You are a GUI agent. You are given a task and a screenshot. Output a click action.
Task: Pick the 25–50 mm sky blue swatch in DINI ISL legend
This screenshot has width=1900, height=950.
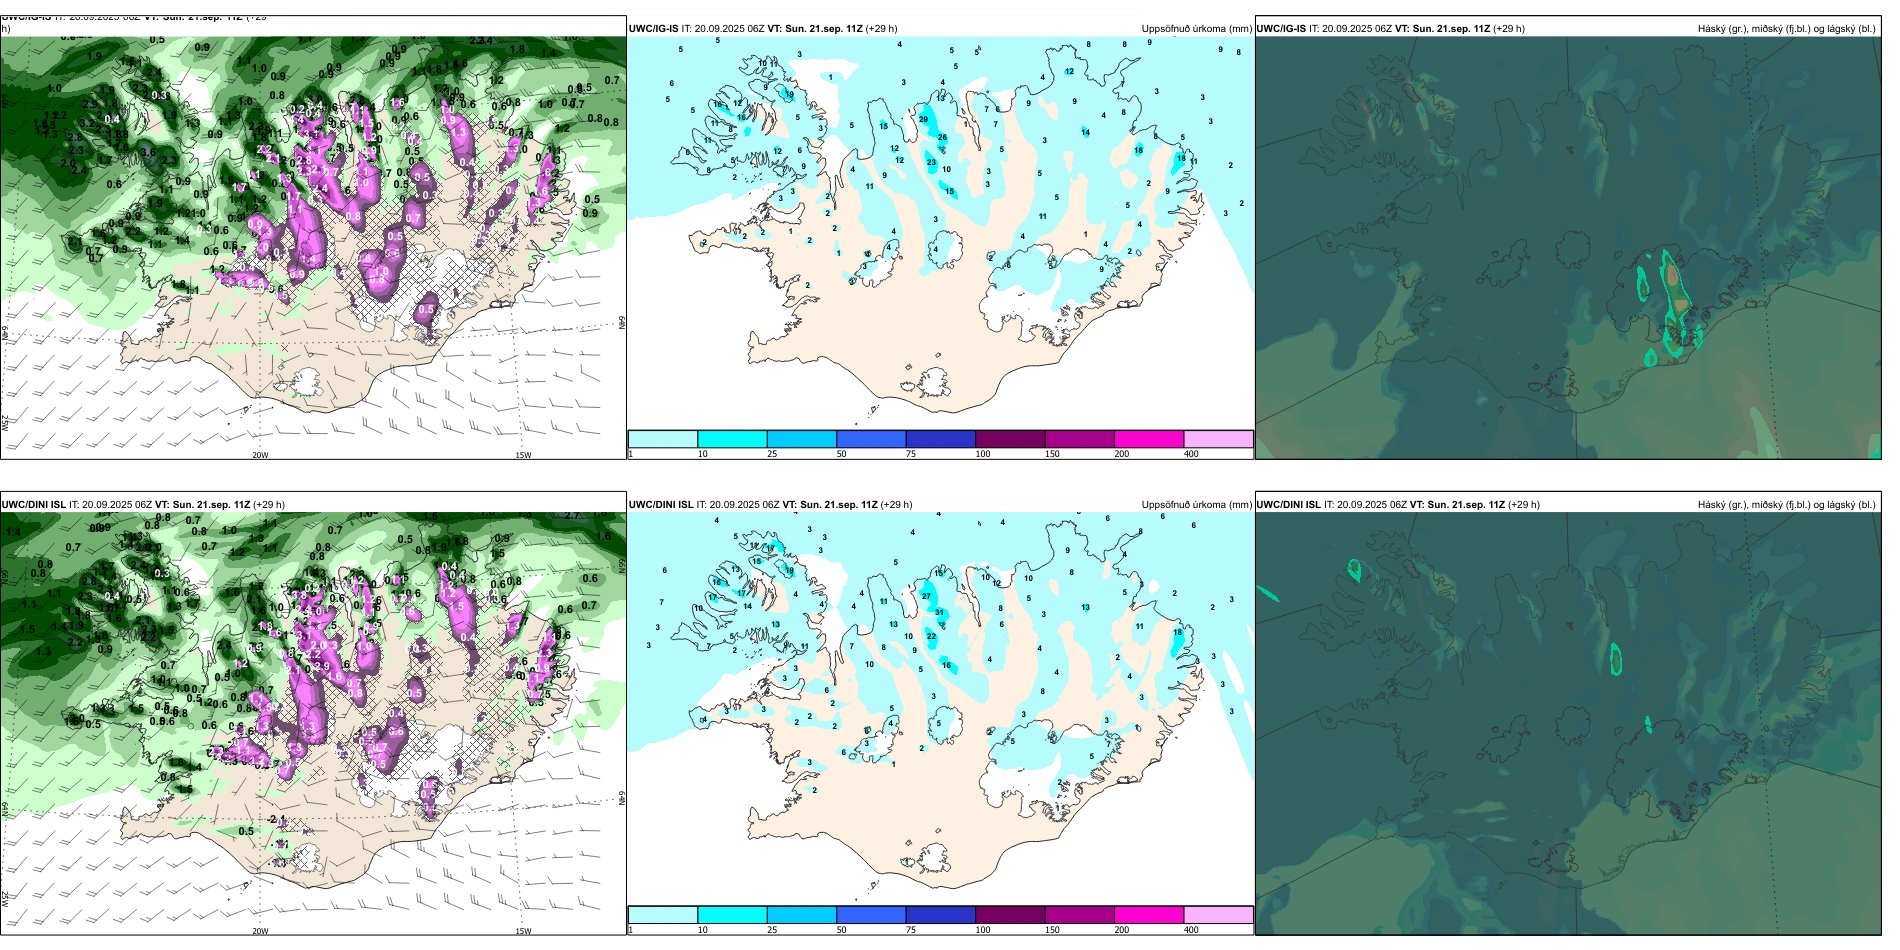(802, 915)
